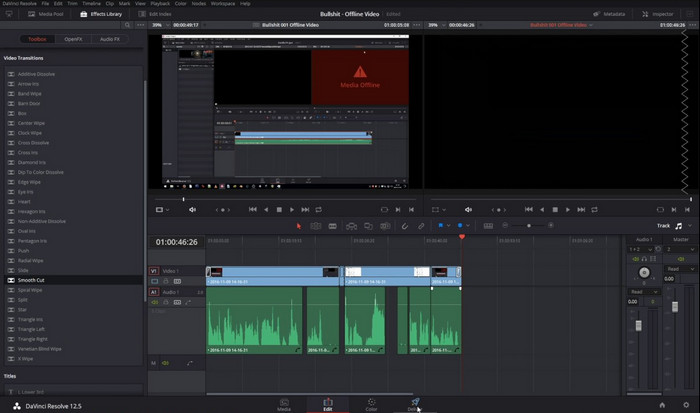Open the Inspector panel

[x=658, y=14]
